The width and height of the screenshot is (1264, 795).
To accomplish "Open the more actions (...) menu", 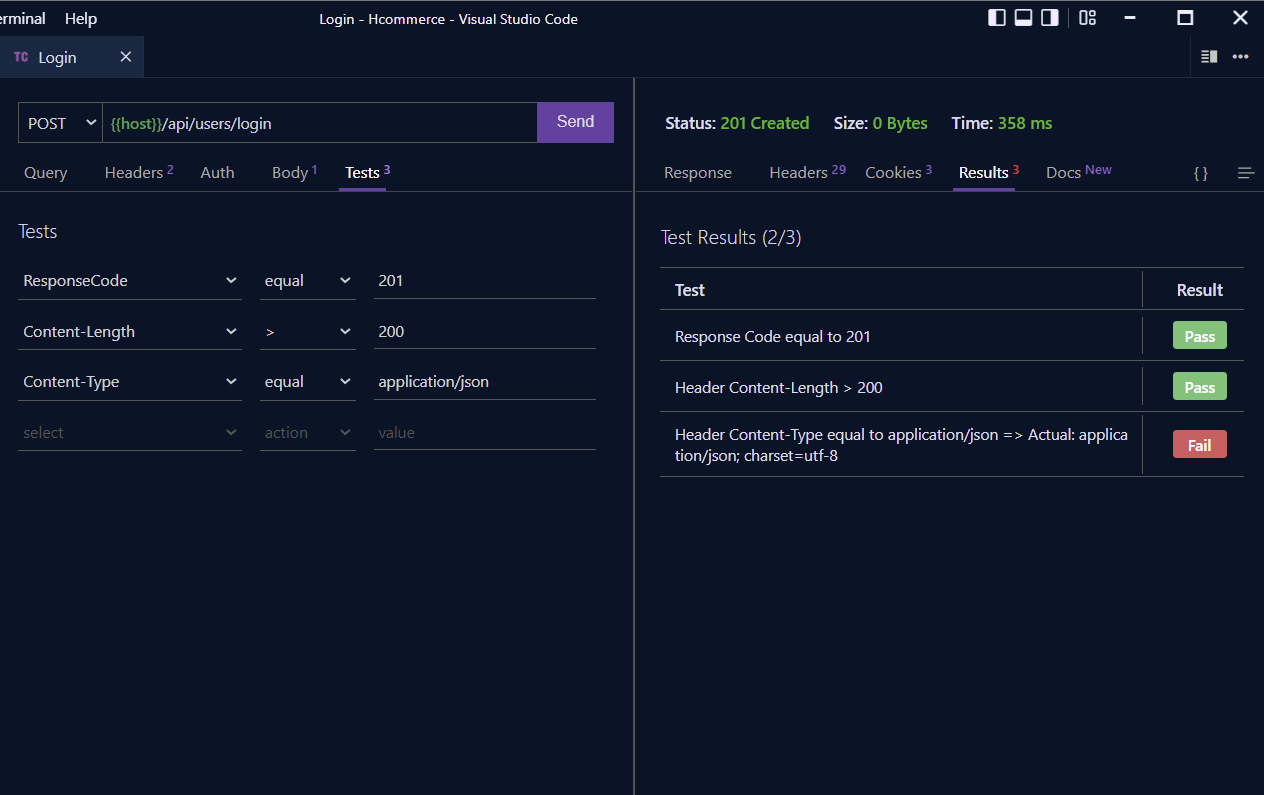I will tap(1240, 57).
